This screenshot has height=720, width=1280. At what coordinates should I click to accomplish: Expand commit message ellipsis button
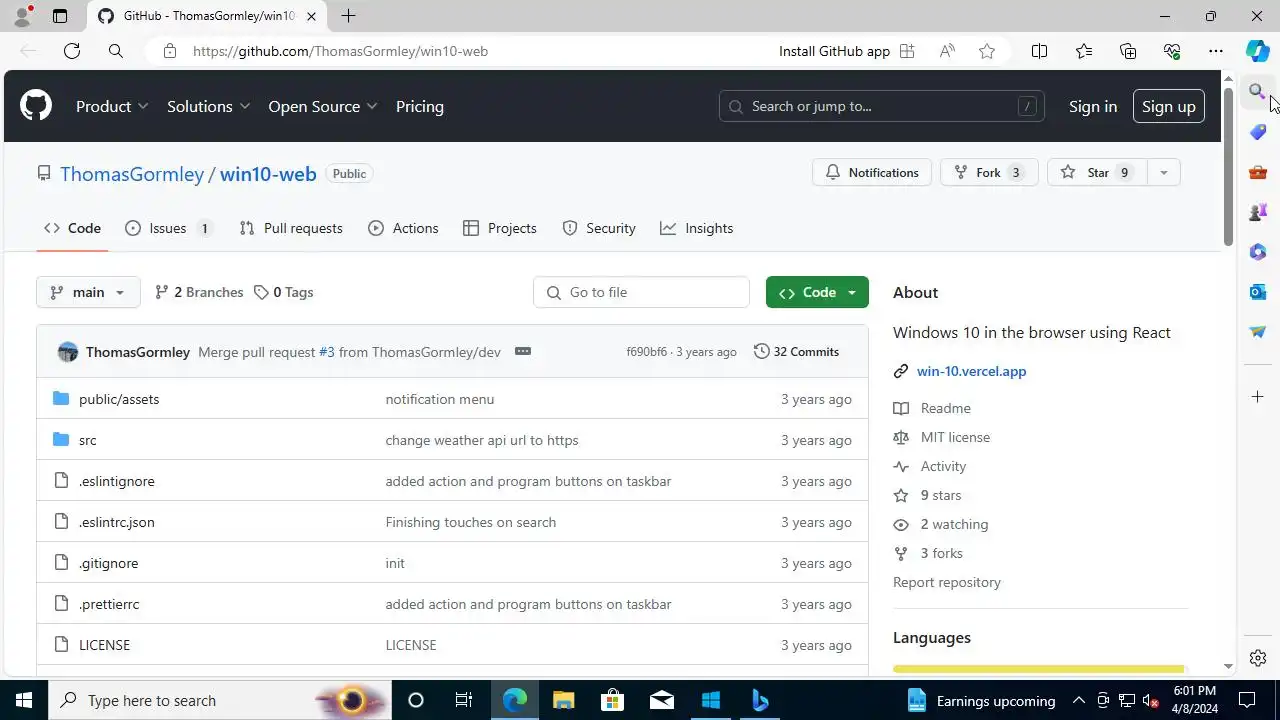[x=522, y=352]
